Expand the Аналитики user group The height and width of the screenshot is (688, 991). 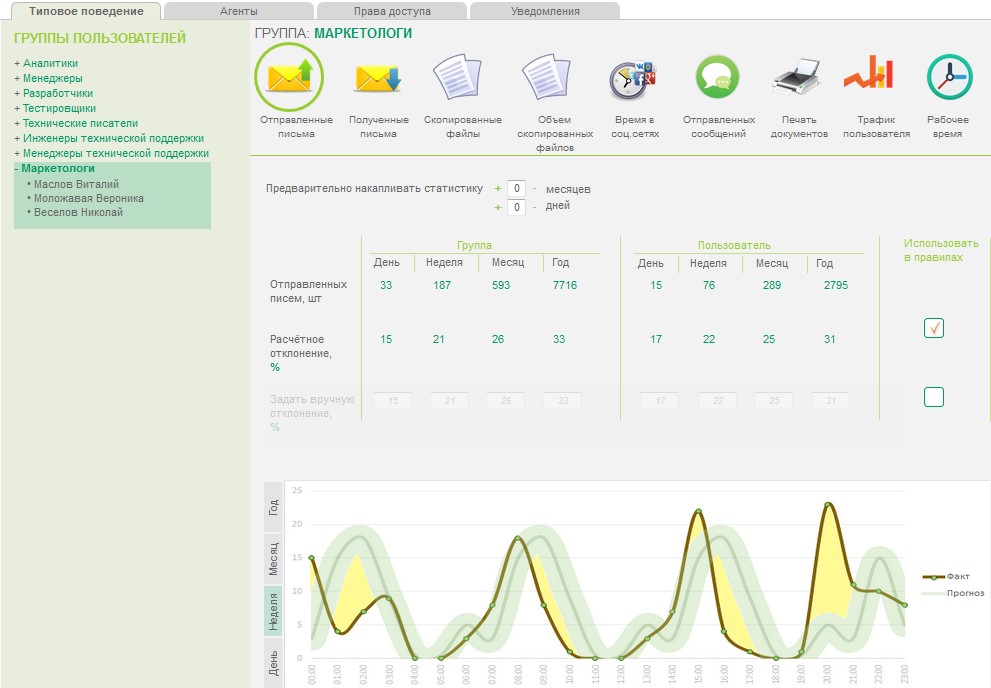[x=50, y=63]
